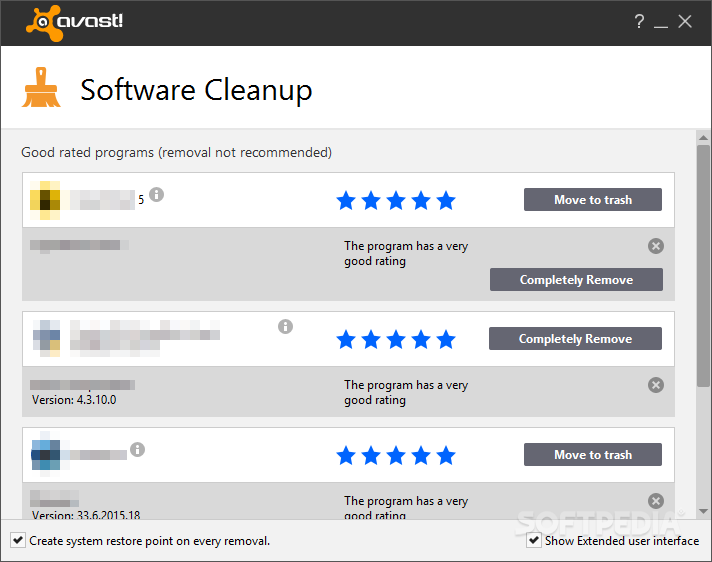This screenshot has height=562, width=712.
Task: Minimize the Software Cleanup window
Action: (x=661, y=26)
